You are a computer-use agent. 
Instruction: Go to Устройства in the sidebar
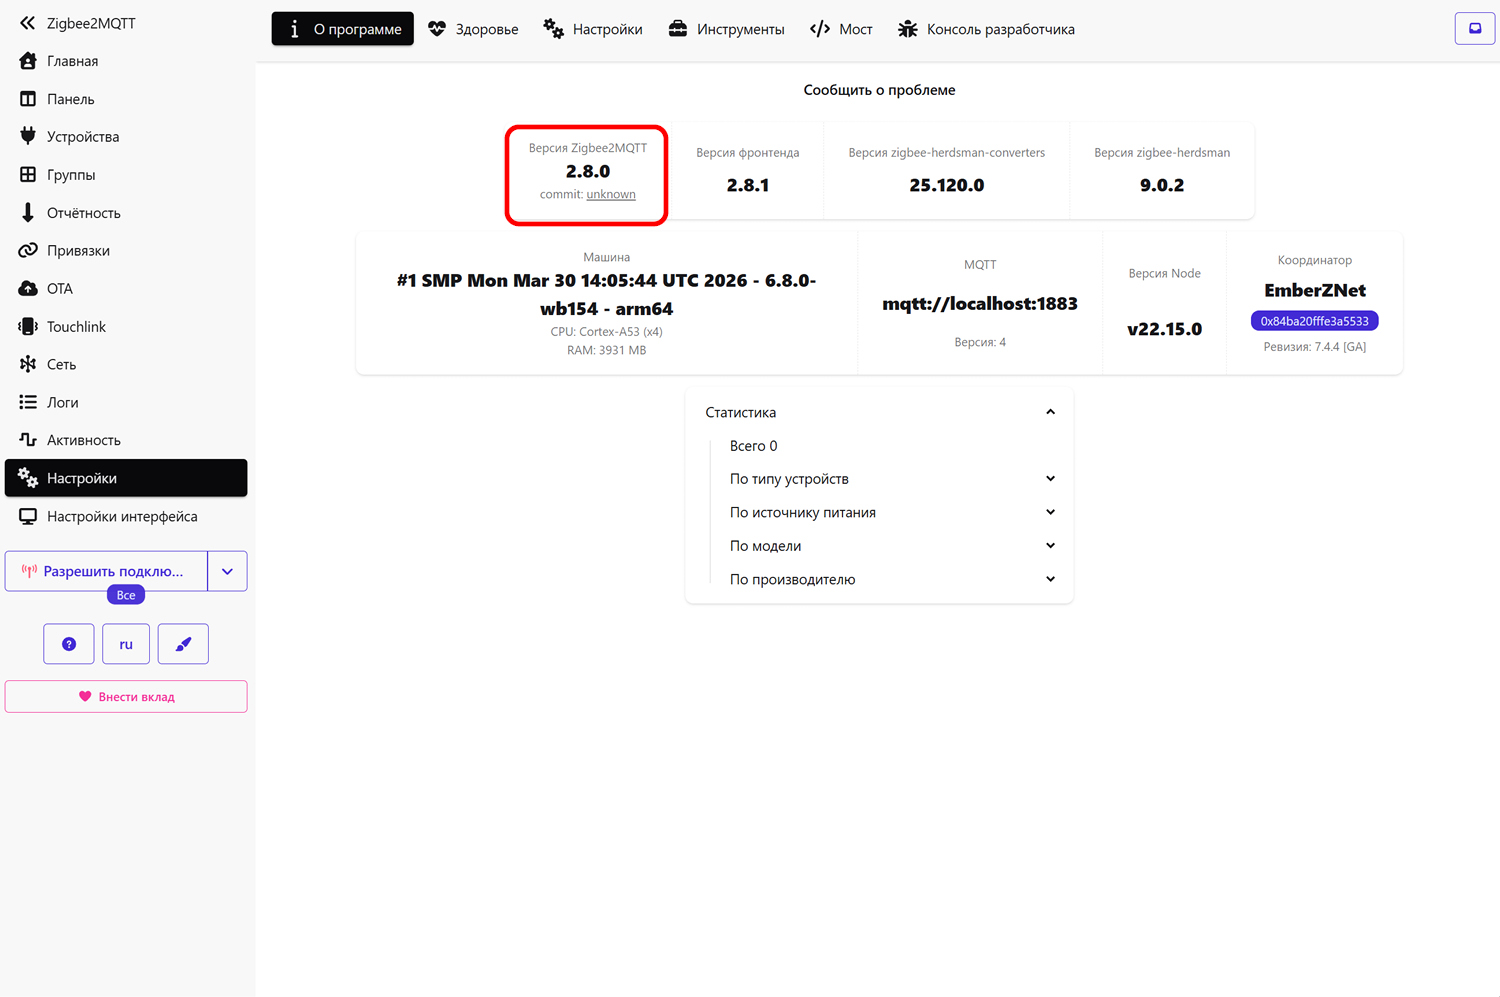coord(126,137)
